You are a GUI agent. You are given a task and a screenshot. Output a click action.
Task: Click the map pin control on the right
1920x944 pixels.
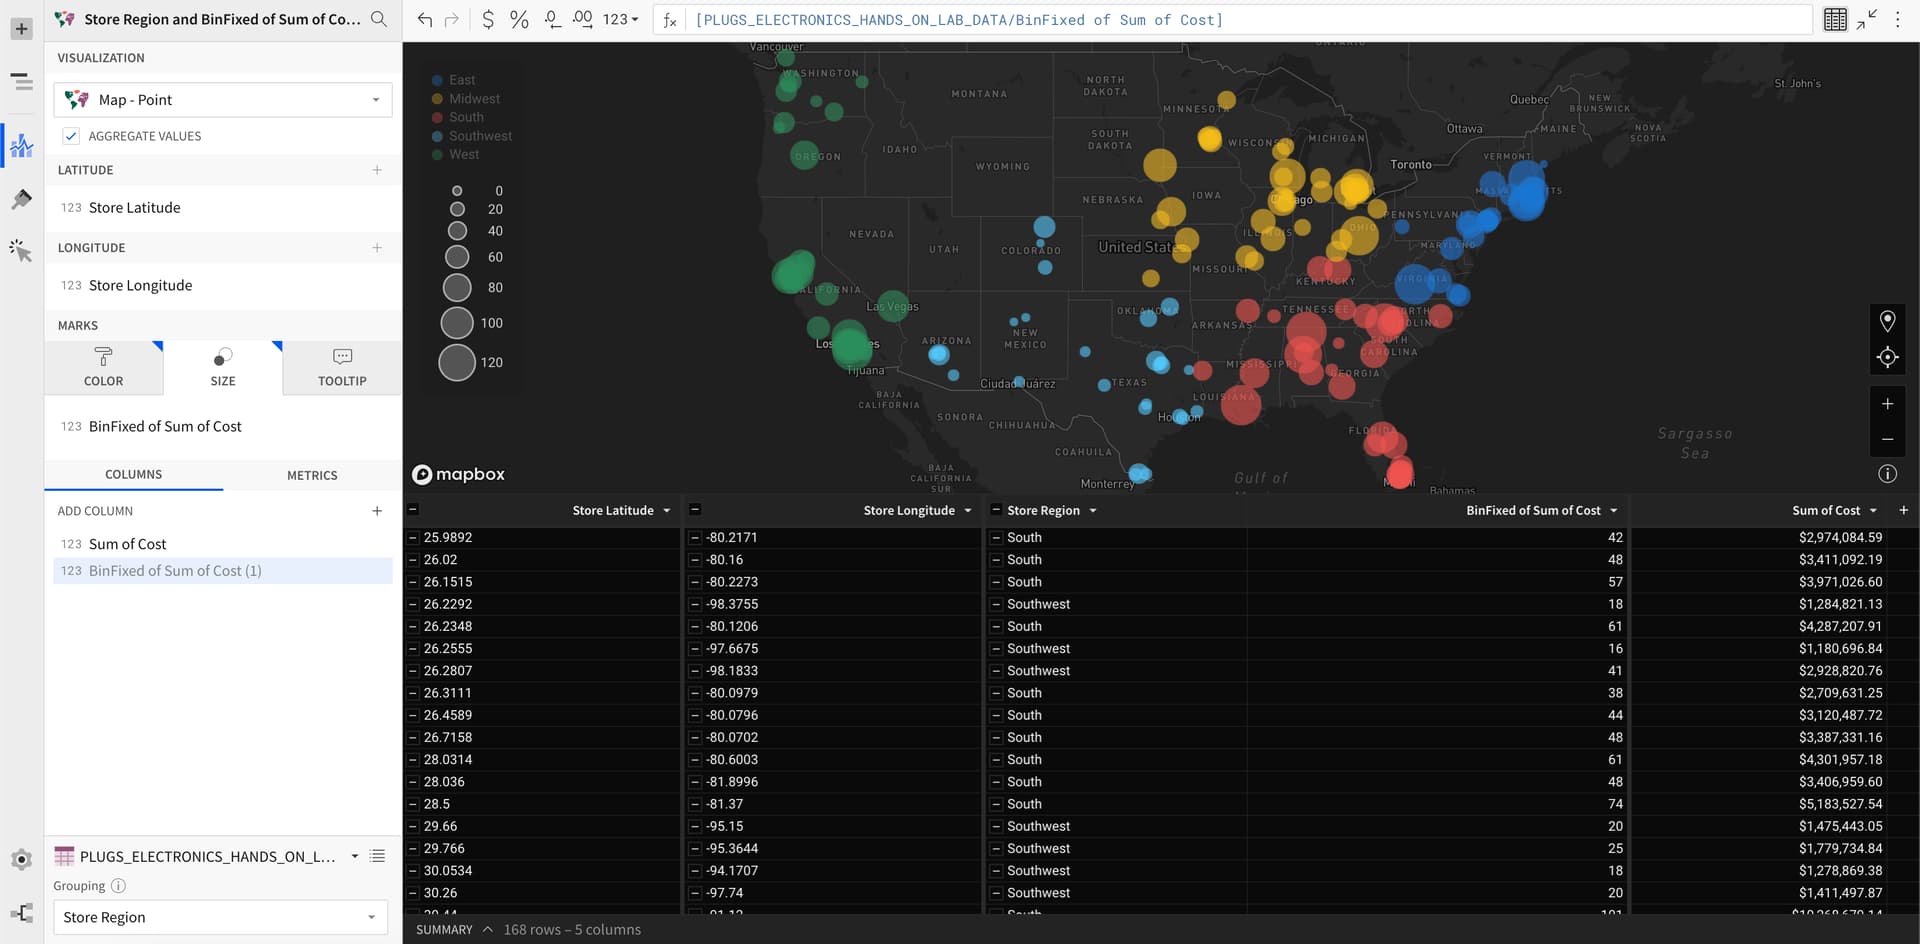pyautogui.click(x=1888, y=320)
